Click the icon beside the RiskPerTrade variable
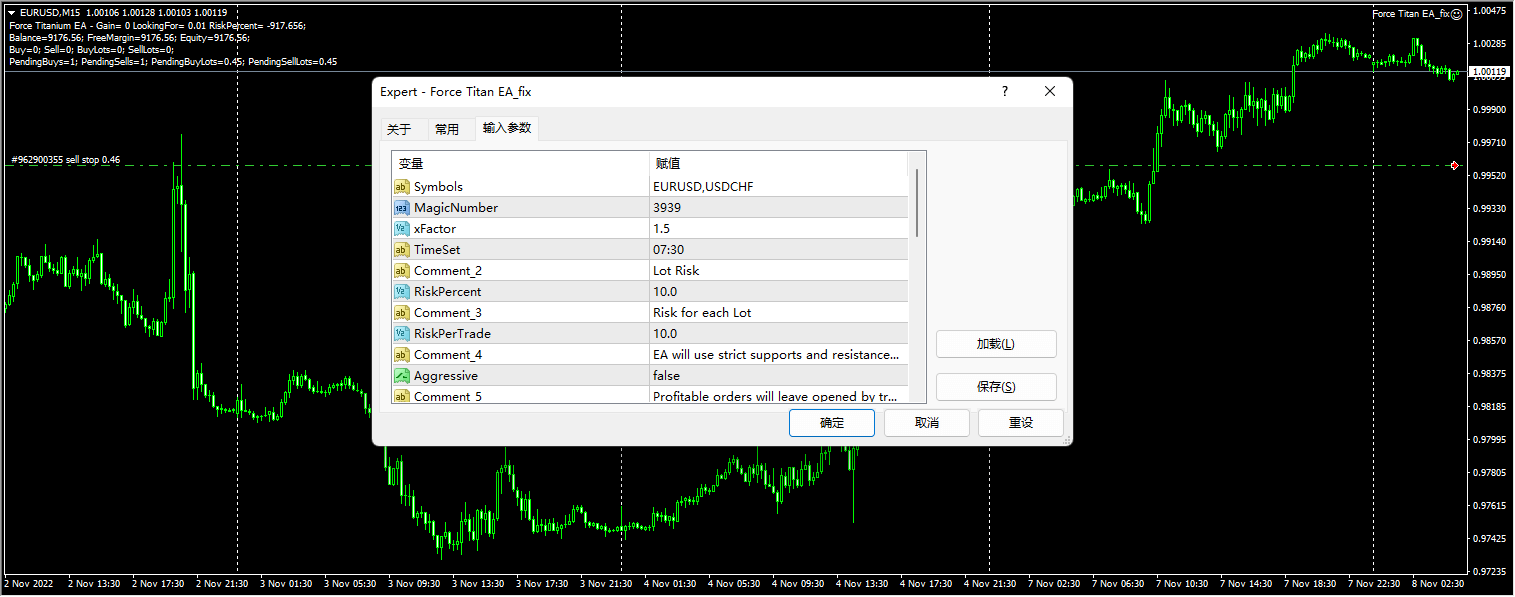1515x597 pixels. pos(401,334)
